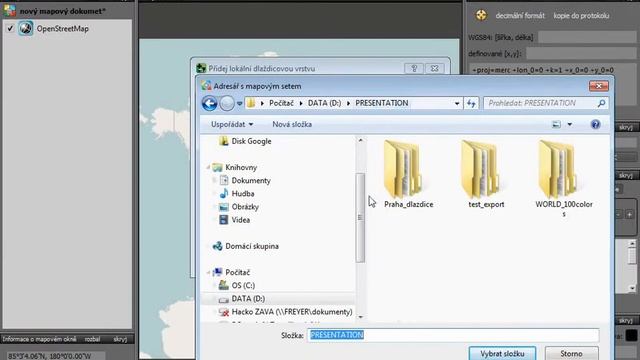Click 'Vybrat složku' button
Viewport: 640px width, 360px height.
[502, 353]
